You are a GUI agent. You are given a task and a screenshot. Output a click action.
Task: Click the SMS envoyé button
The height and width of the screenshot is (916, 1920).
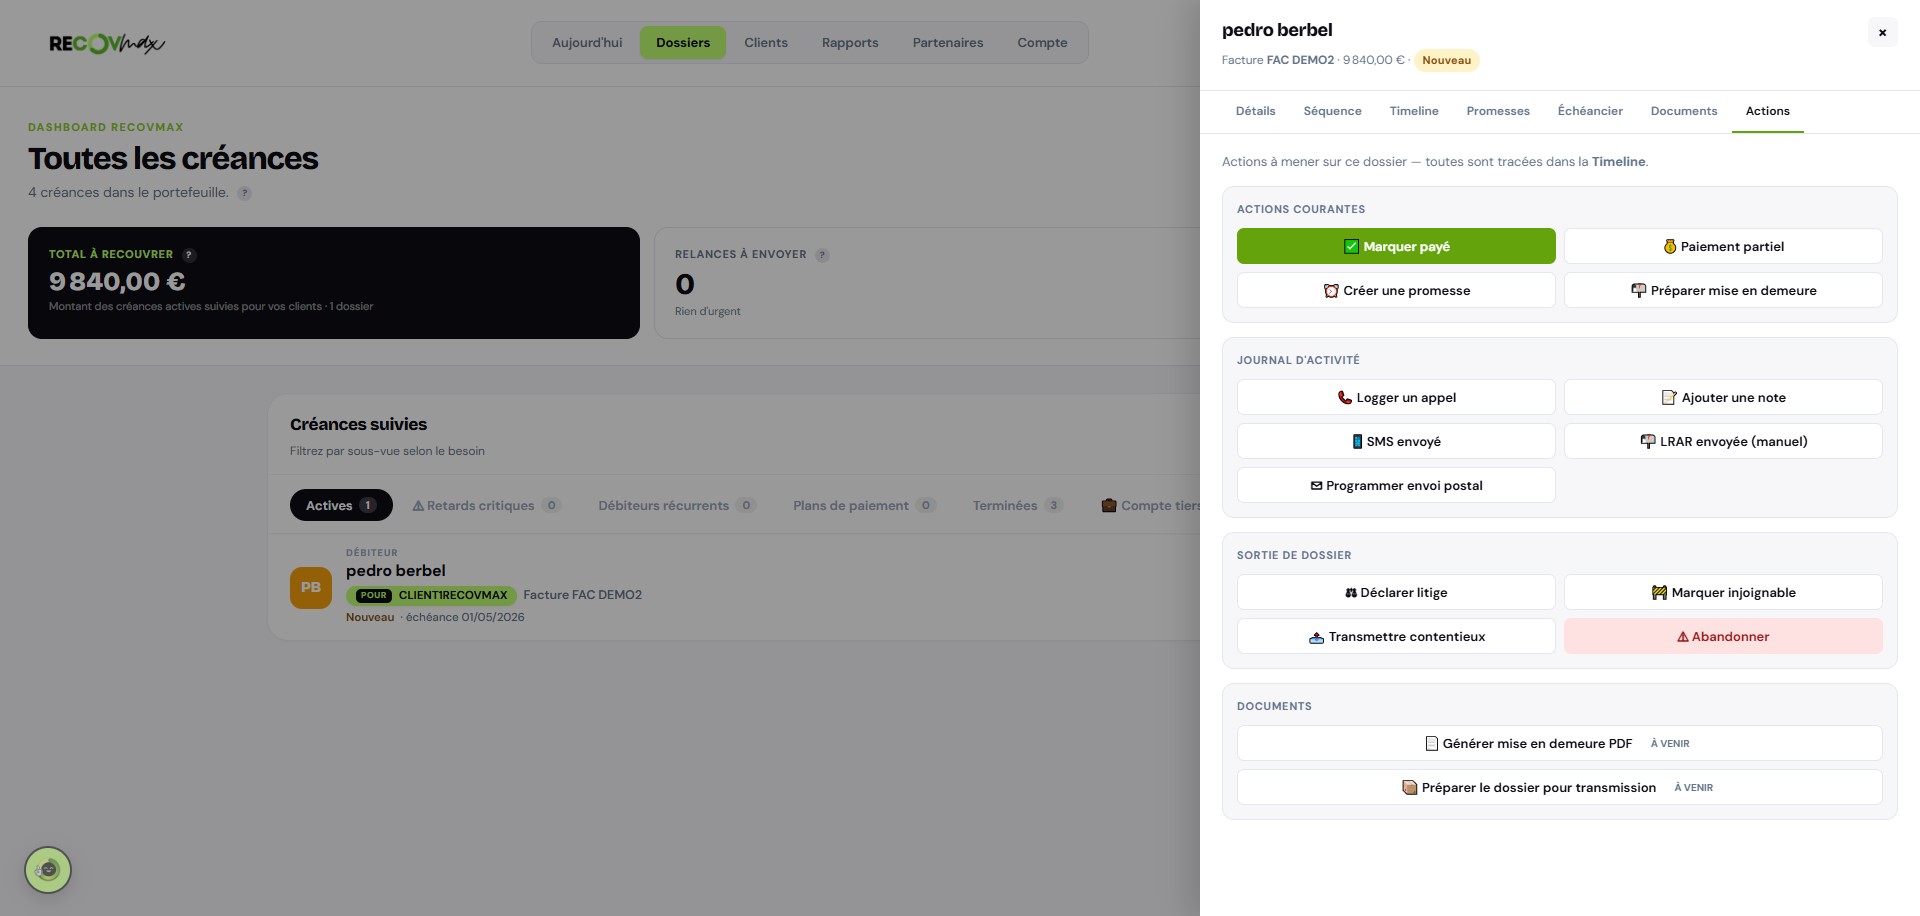point(1396,442)
